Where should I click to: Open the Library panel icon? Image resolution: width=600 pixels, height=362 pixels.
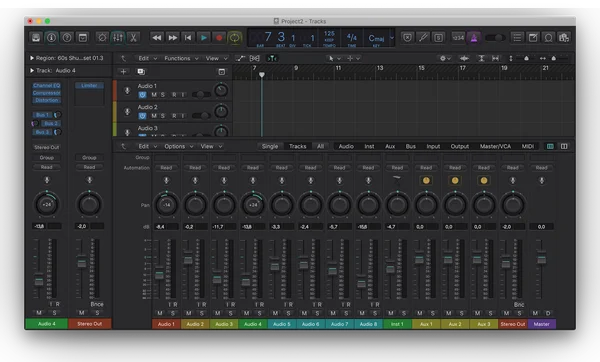[36, 38]
